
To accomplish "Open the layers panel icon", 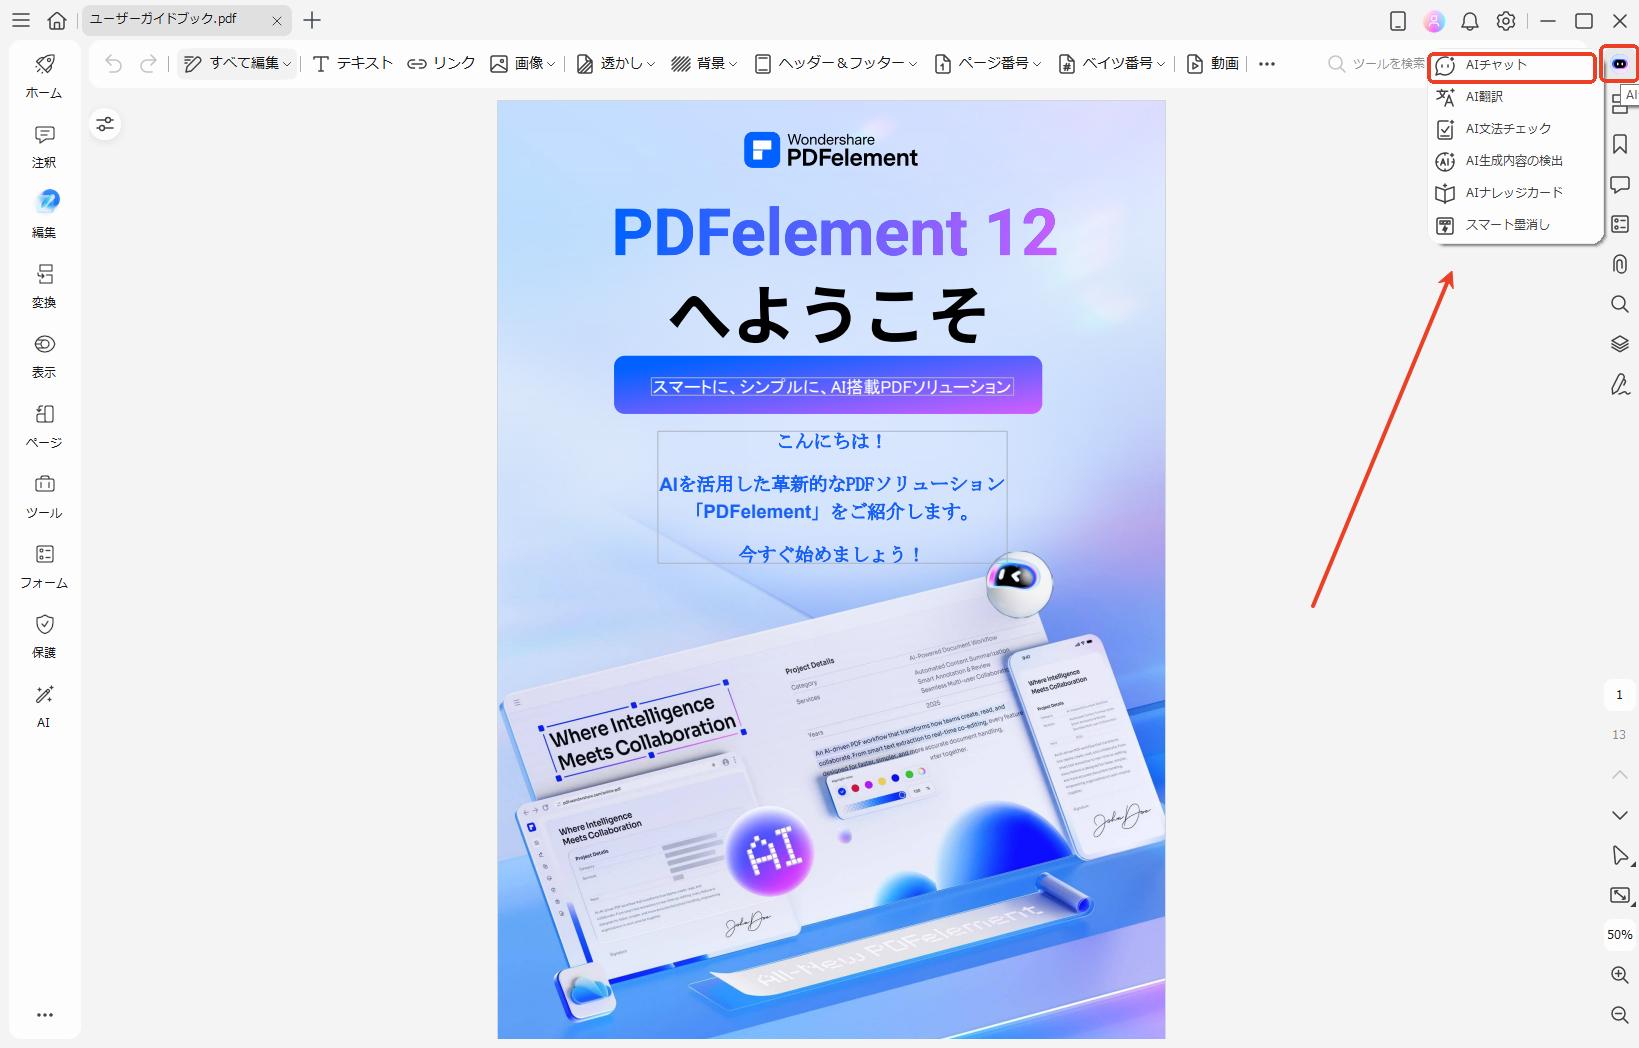I will 1620,344.
